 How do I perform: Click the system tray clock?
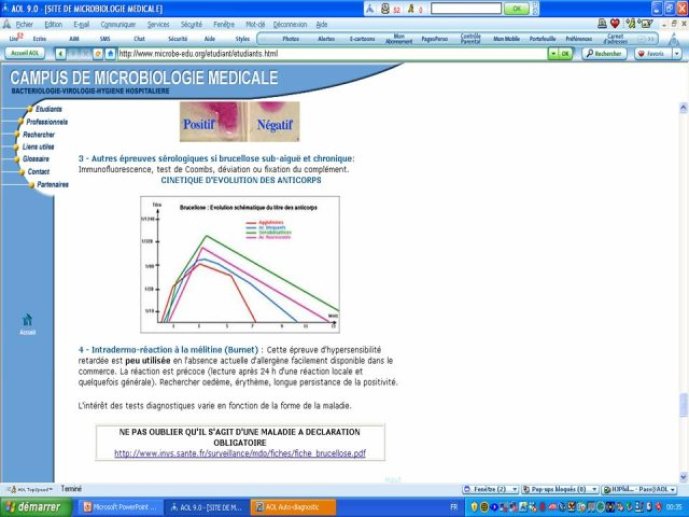click(673, 507)
